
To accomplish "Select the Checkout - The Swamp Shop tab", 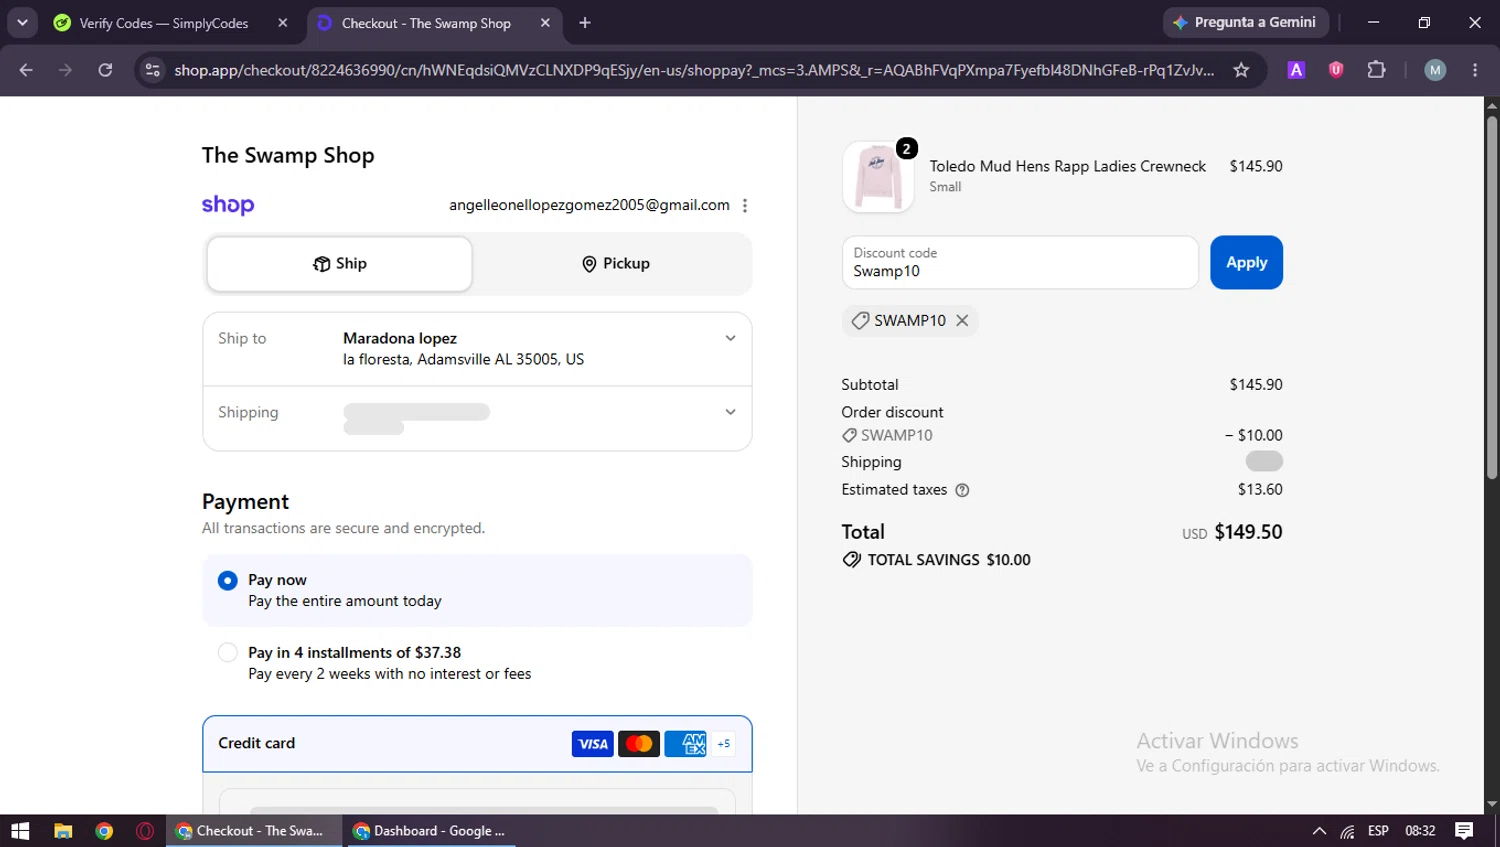I will [426, 23].
